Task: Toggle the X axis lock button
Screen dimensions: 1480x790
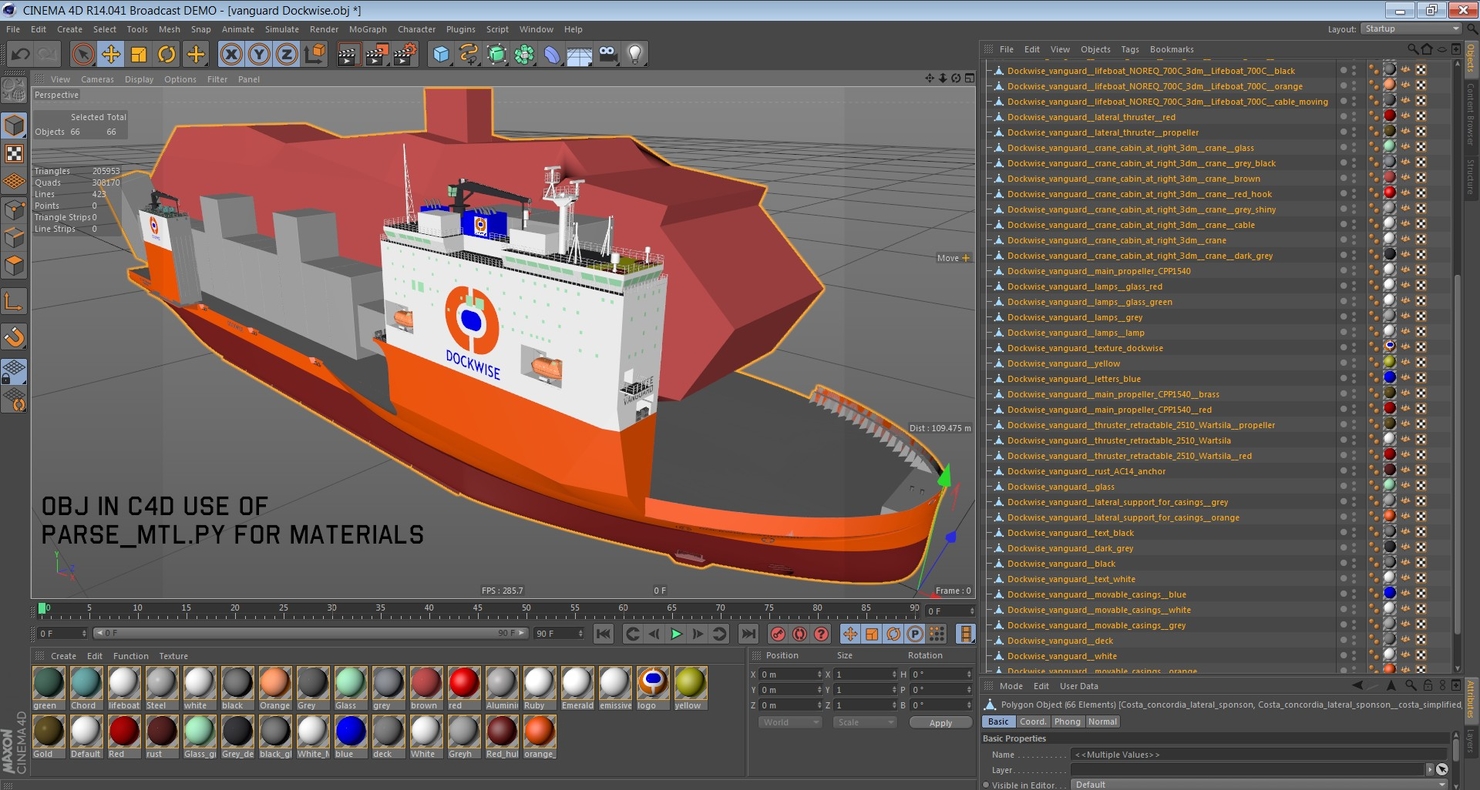Action: (232, 53)
